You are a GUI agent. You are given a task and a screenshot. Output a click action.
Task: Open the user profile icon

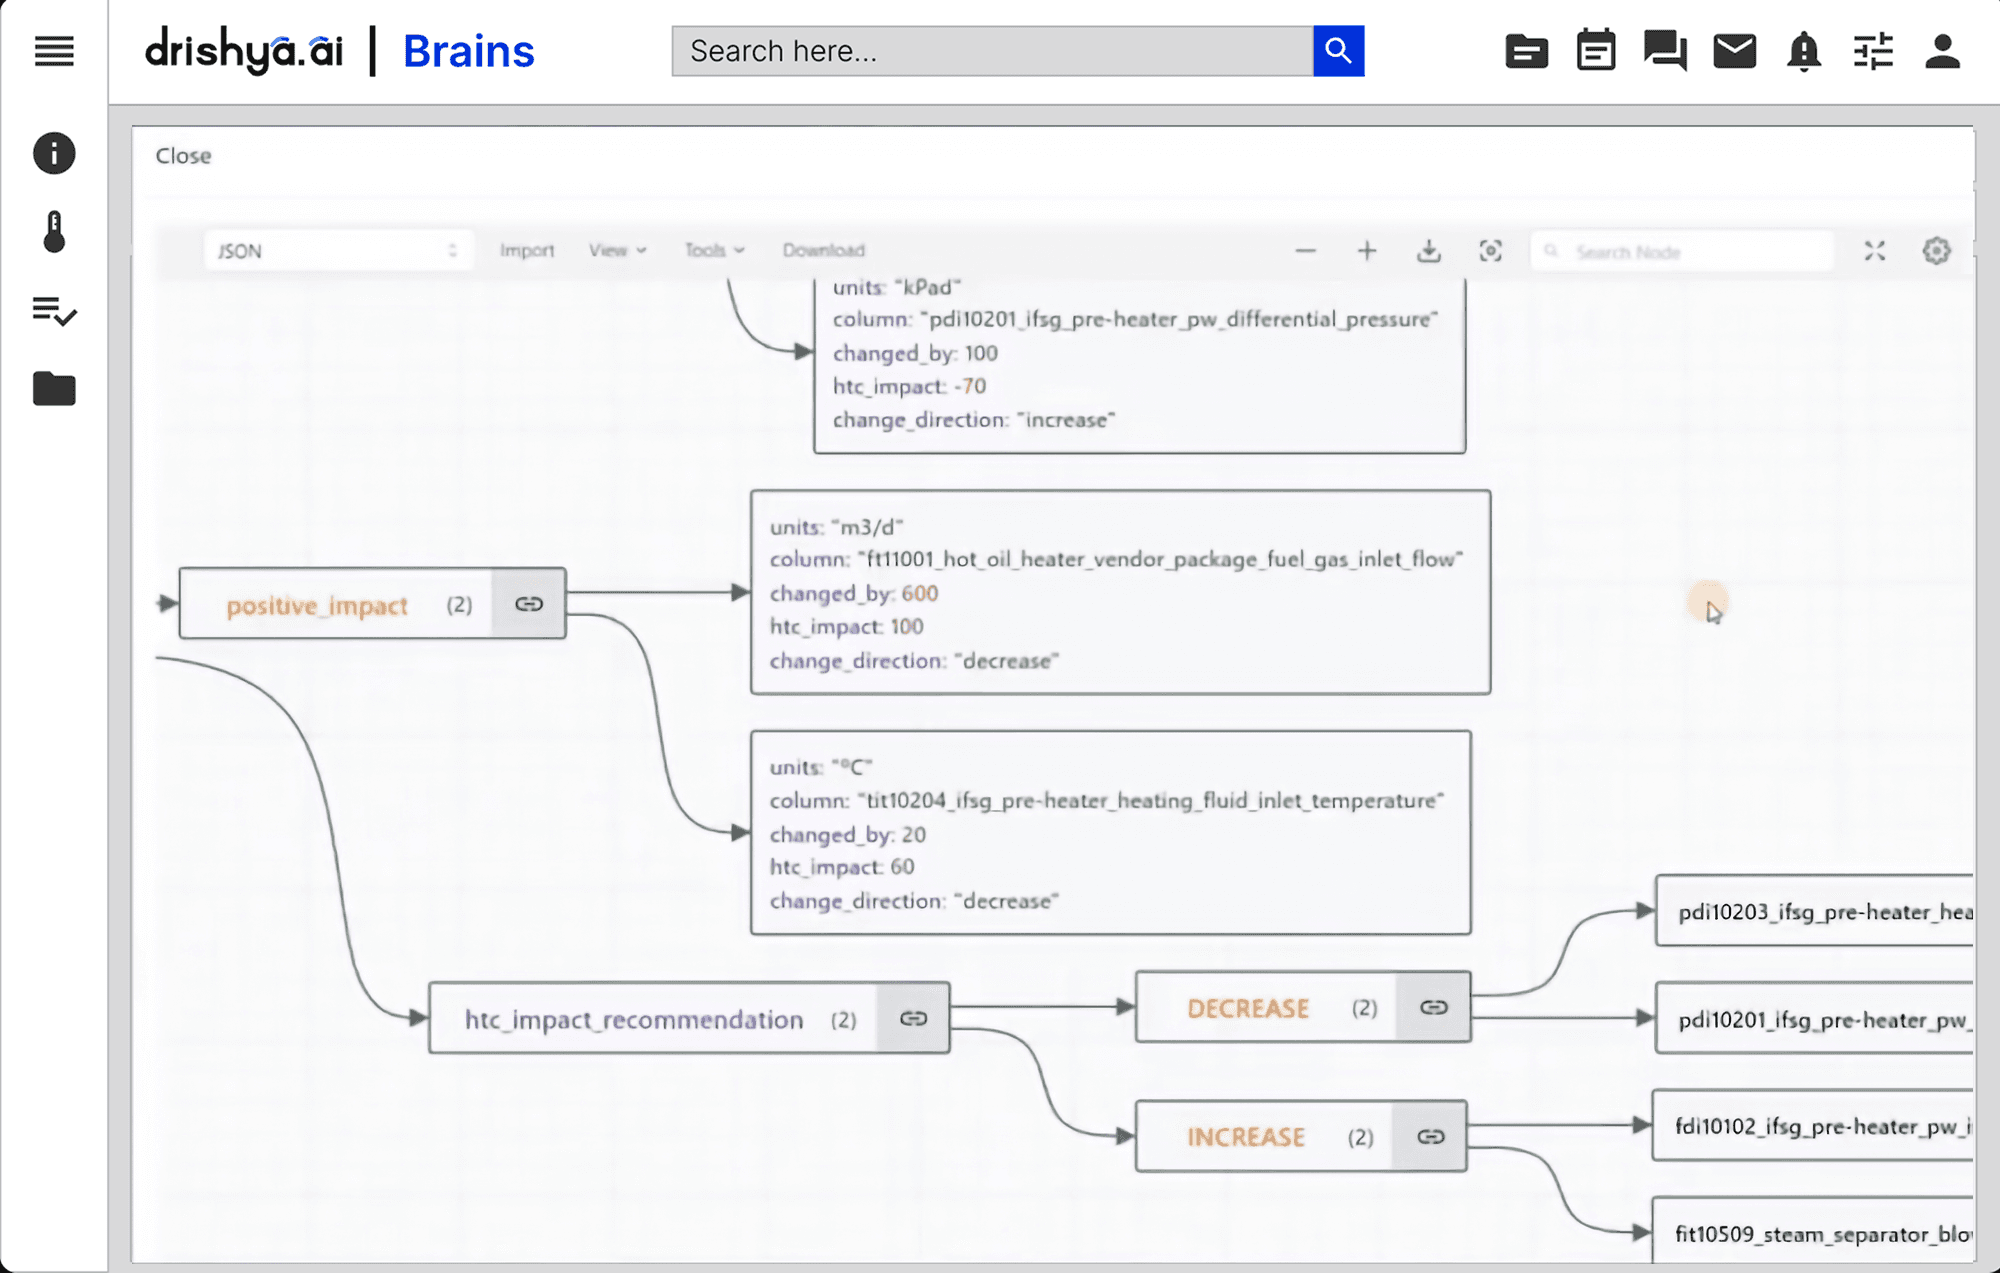[x=1942, y=51]
